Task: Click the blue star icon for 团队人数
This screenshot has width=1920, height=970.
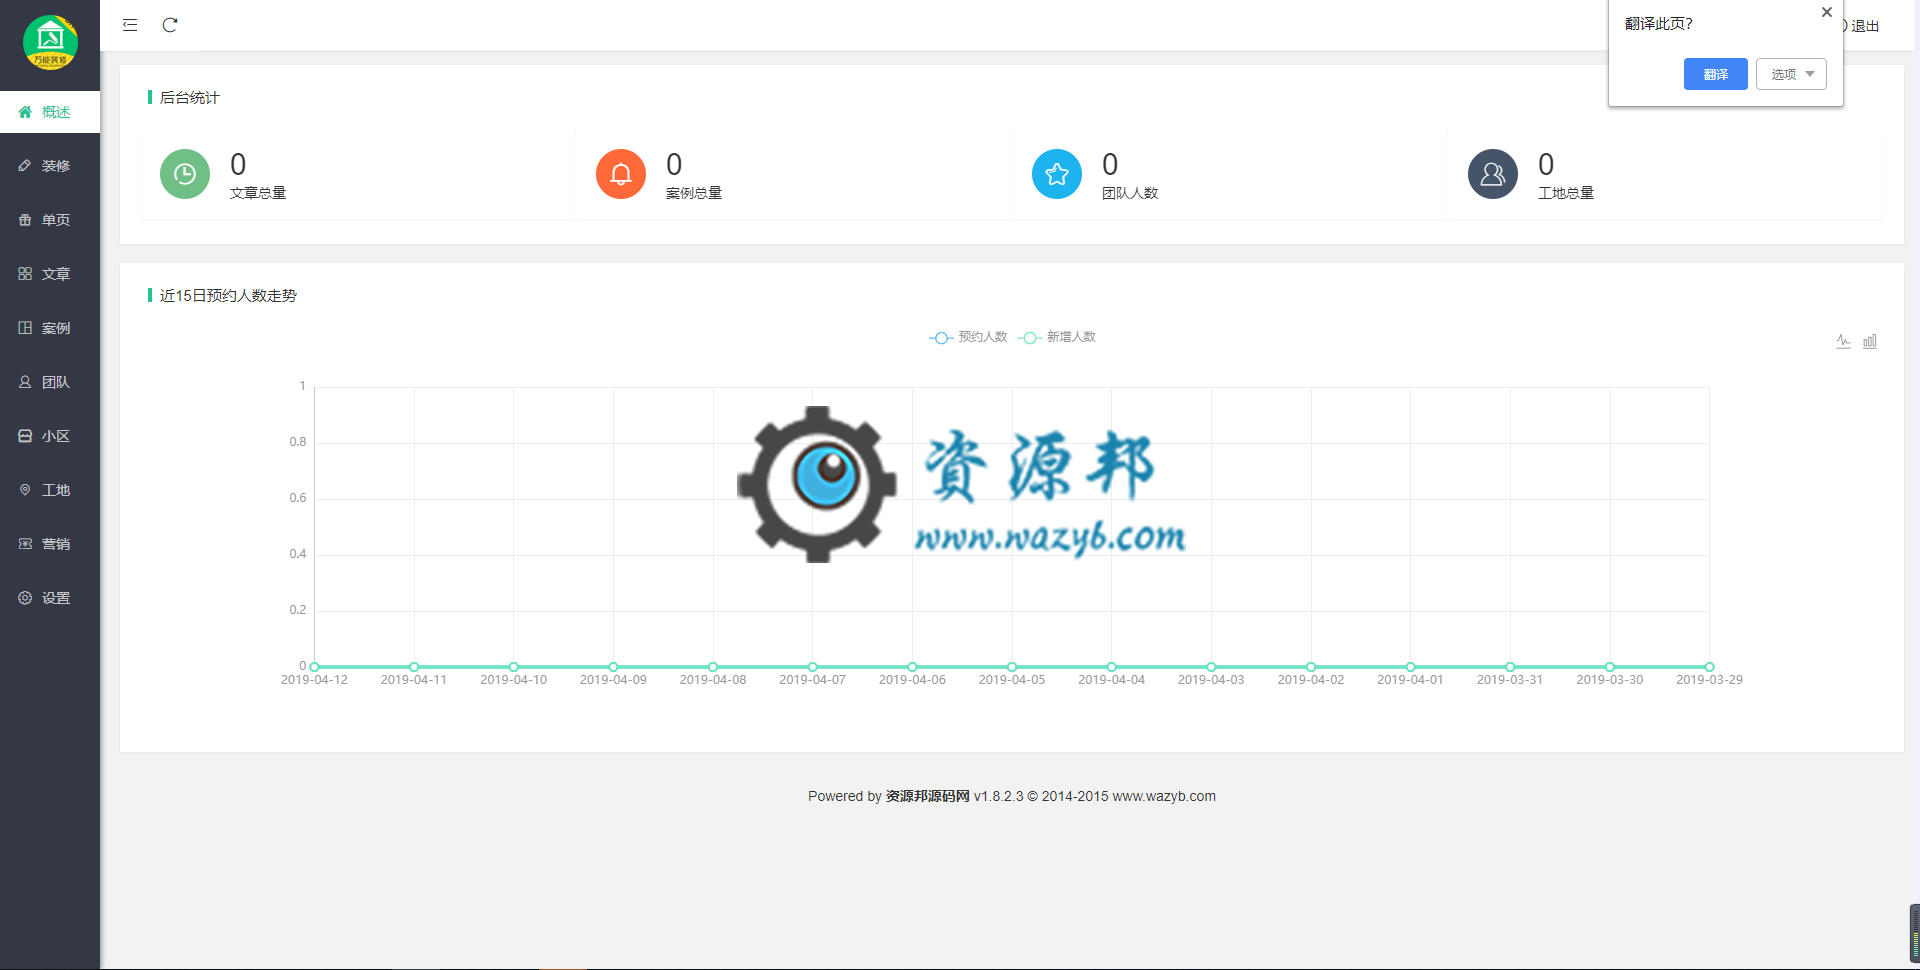Action: click(1057, 174)
